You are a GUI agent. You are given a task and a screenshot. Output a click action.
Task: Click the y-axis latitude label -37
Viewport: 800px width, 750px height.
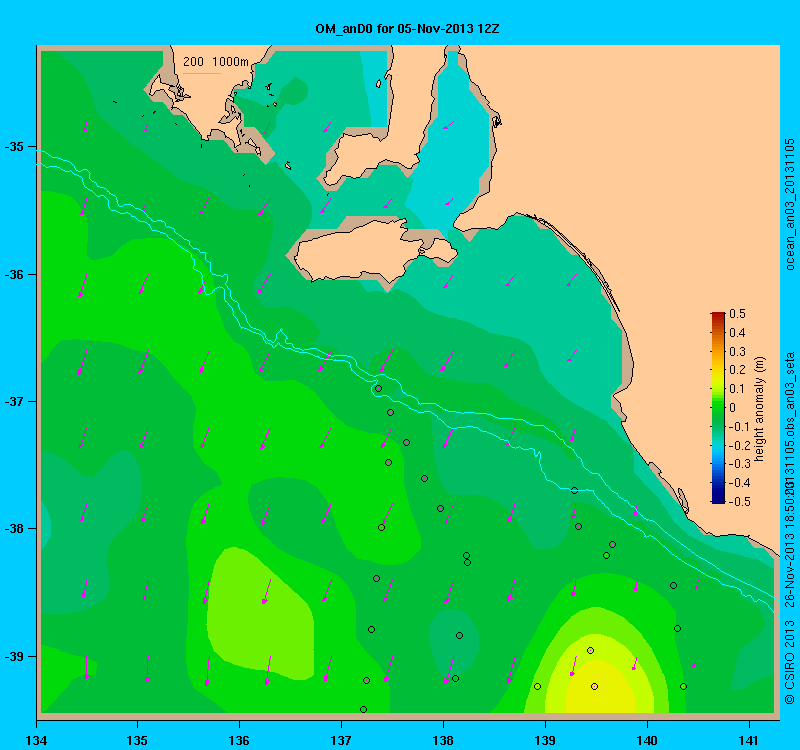(x=14, y=402)
